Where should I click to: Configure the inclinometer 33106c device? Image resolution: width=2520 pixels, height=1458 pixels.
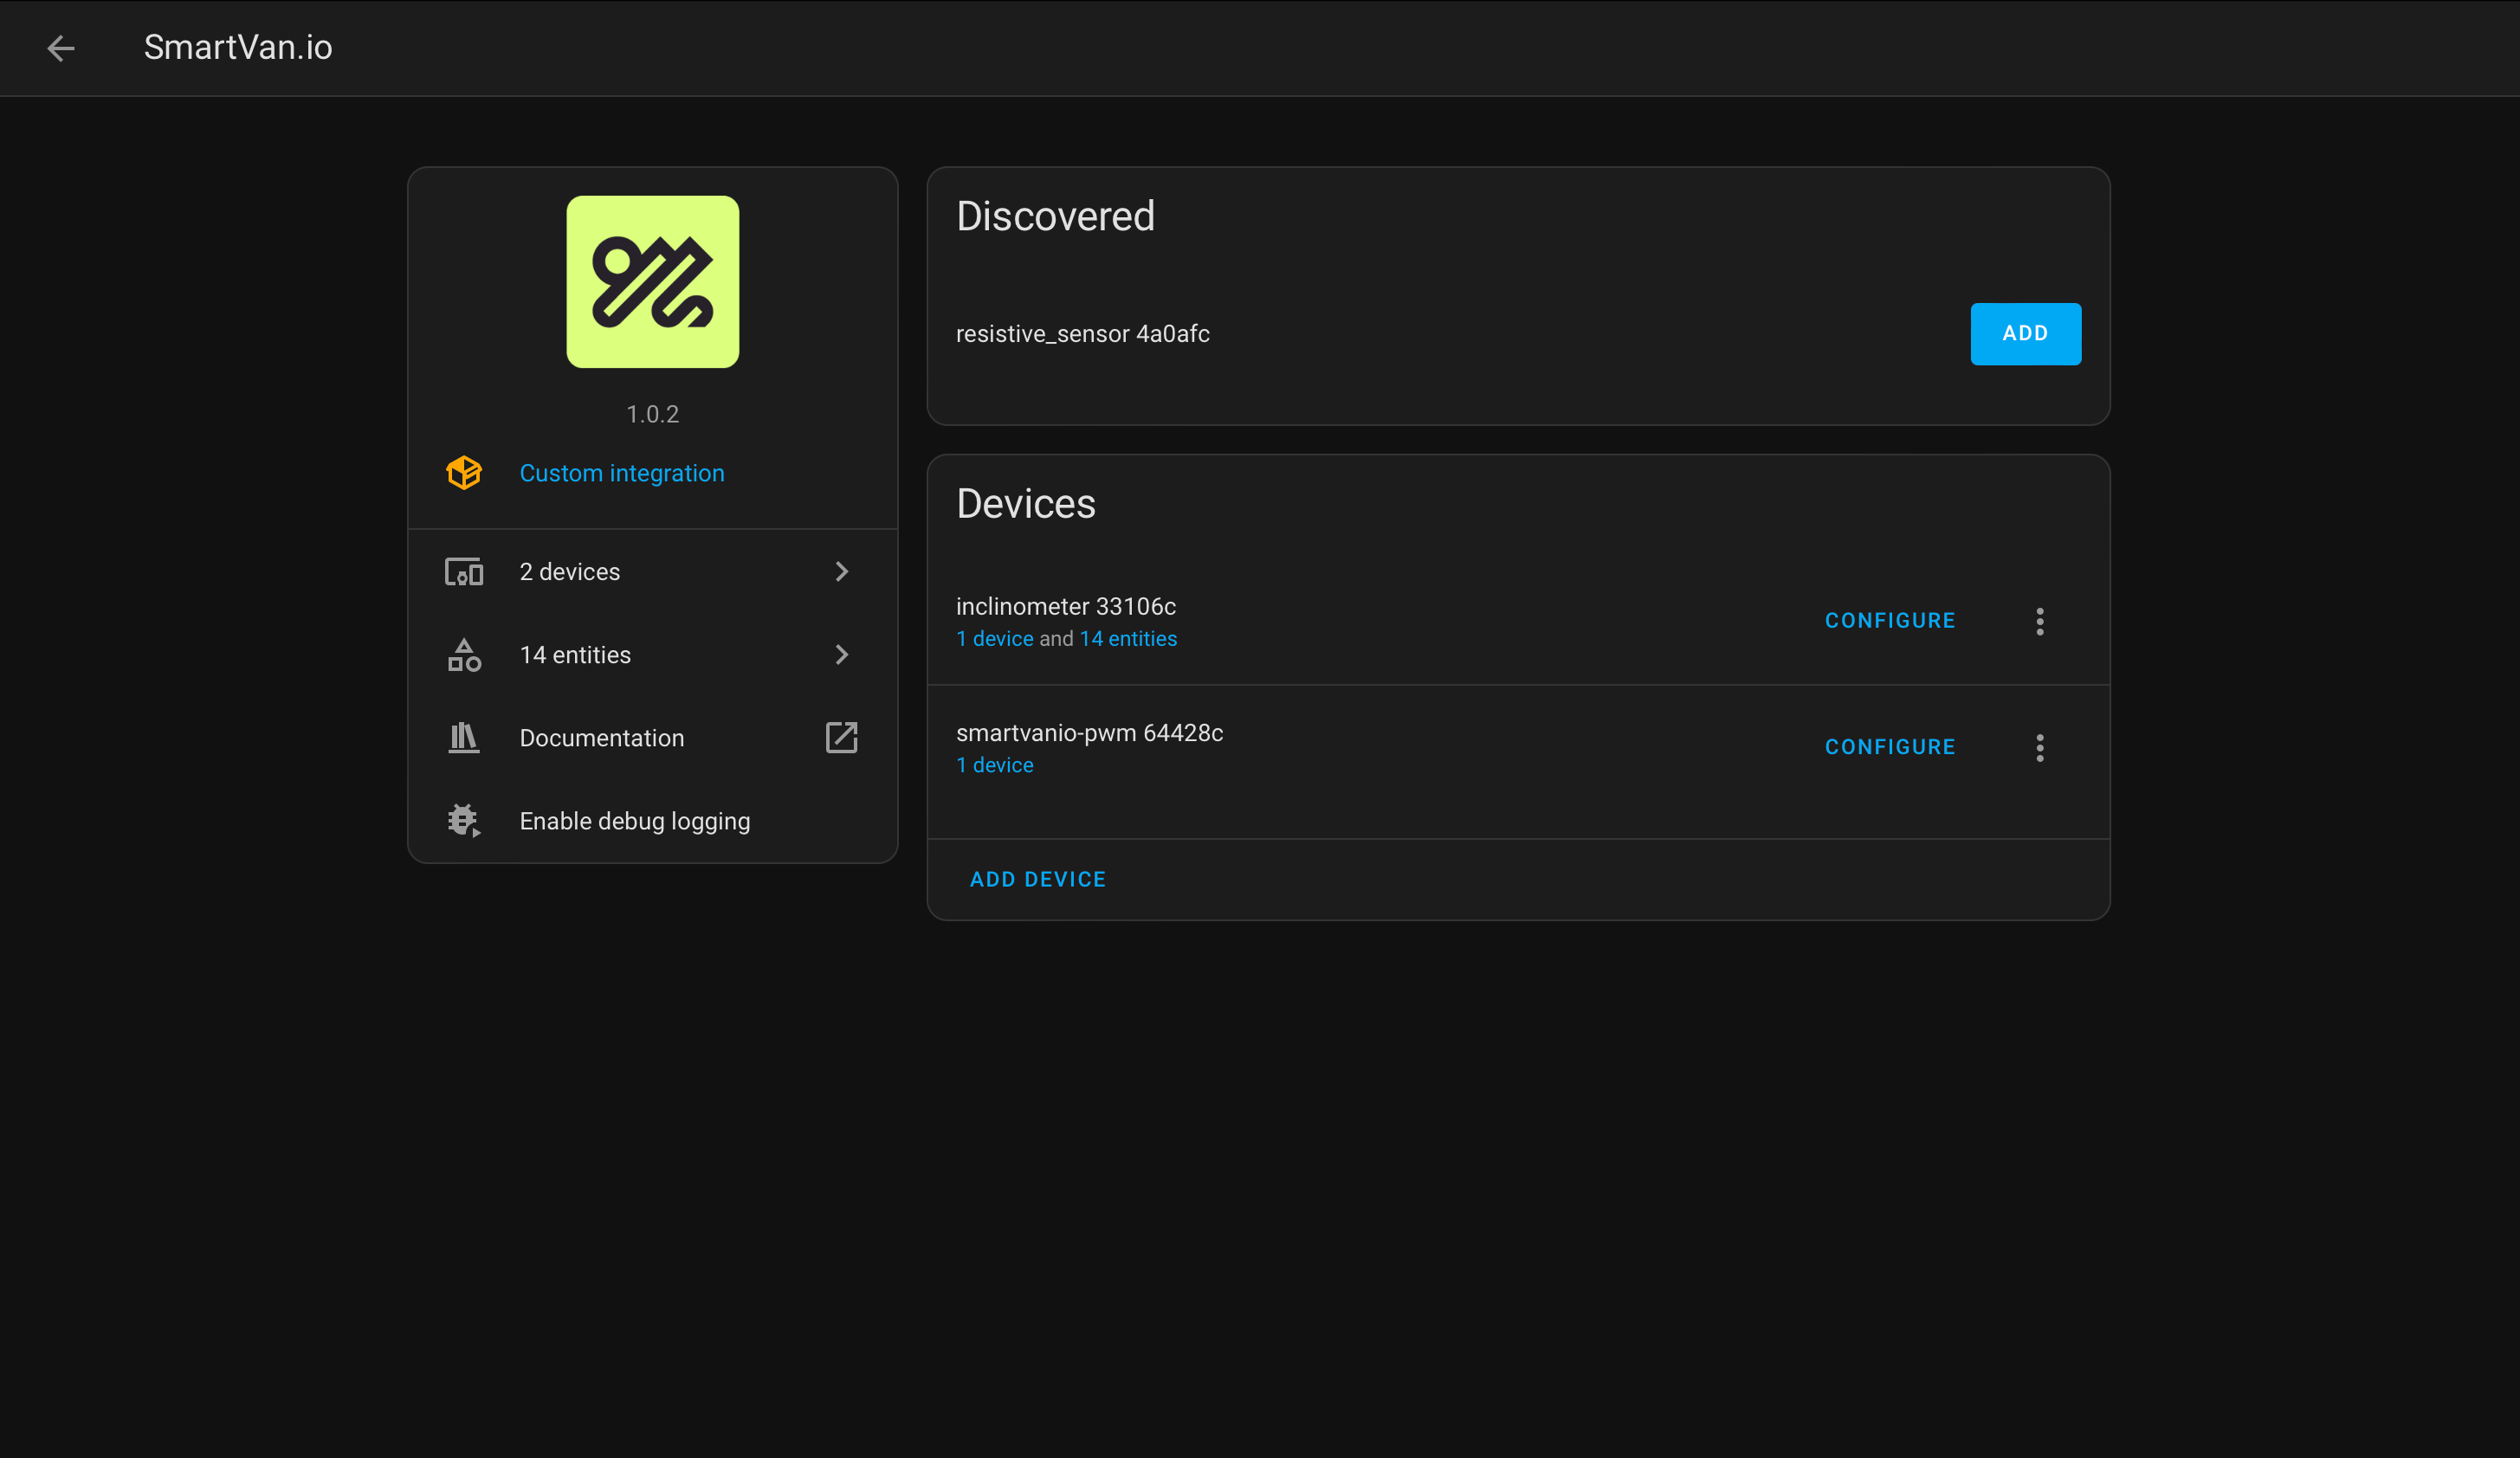[x=1889, y=621]
